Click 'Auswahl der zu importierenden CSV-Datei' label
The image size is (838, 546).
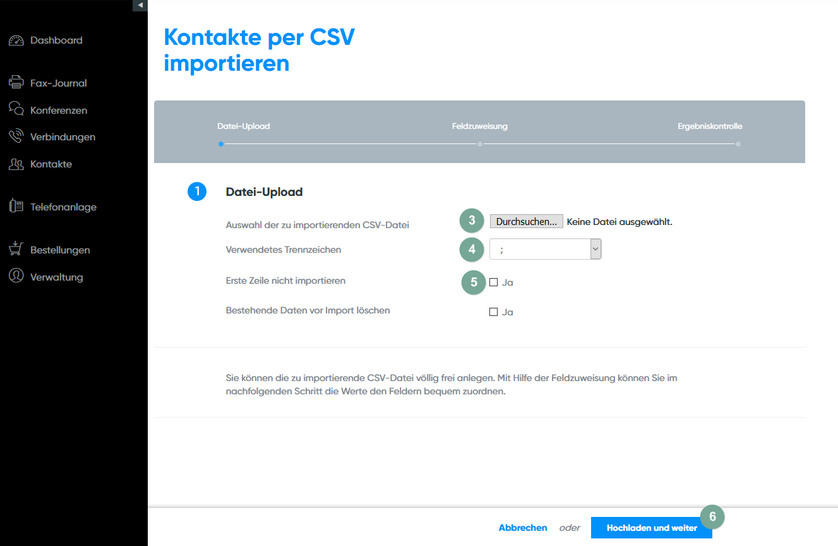[317, 225]
